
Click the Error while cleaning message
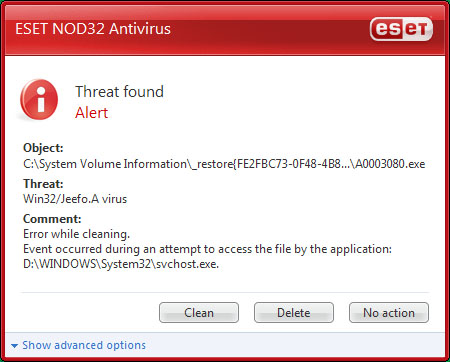(76, 234)
